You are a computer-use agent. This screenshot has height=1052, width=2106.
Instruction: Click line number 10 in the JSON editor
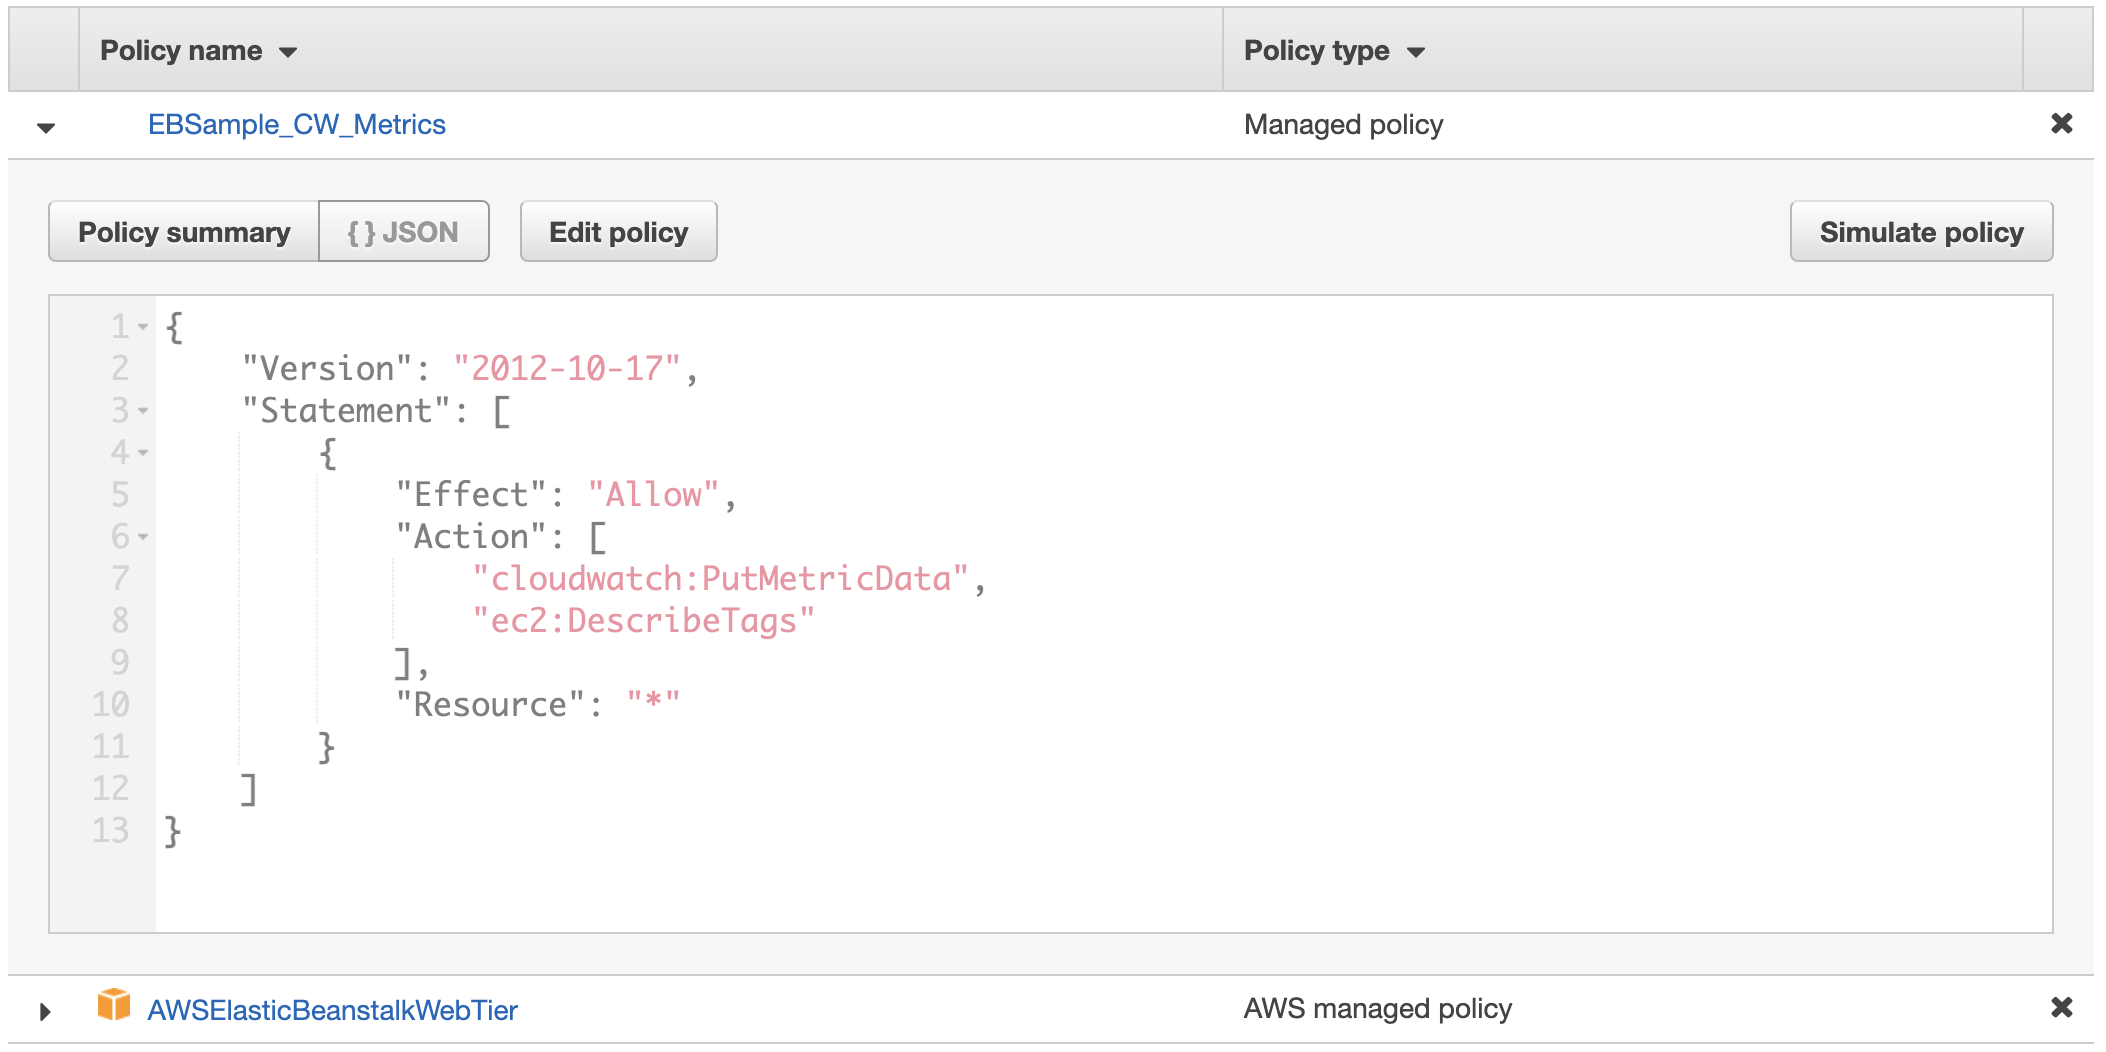click(114, 704)
